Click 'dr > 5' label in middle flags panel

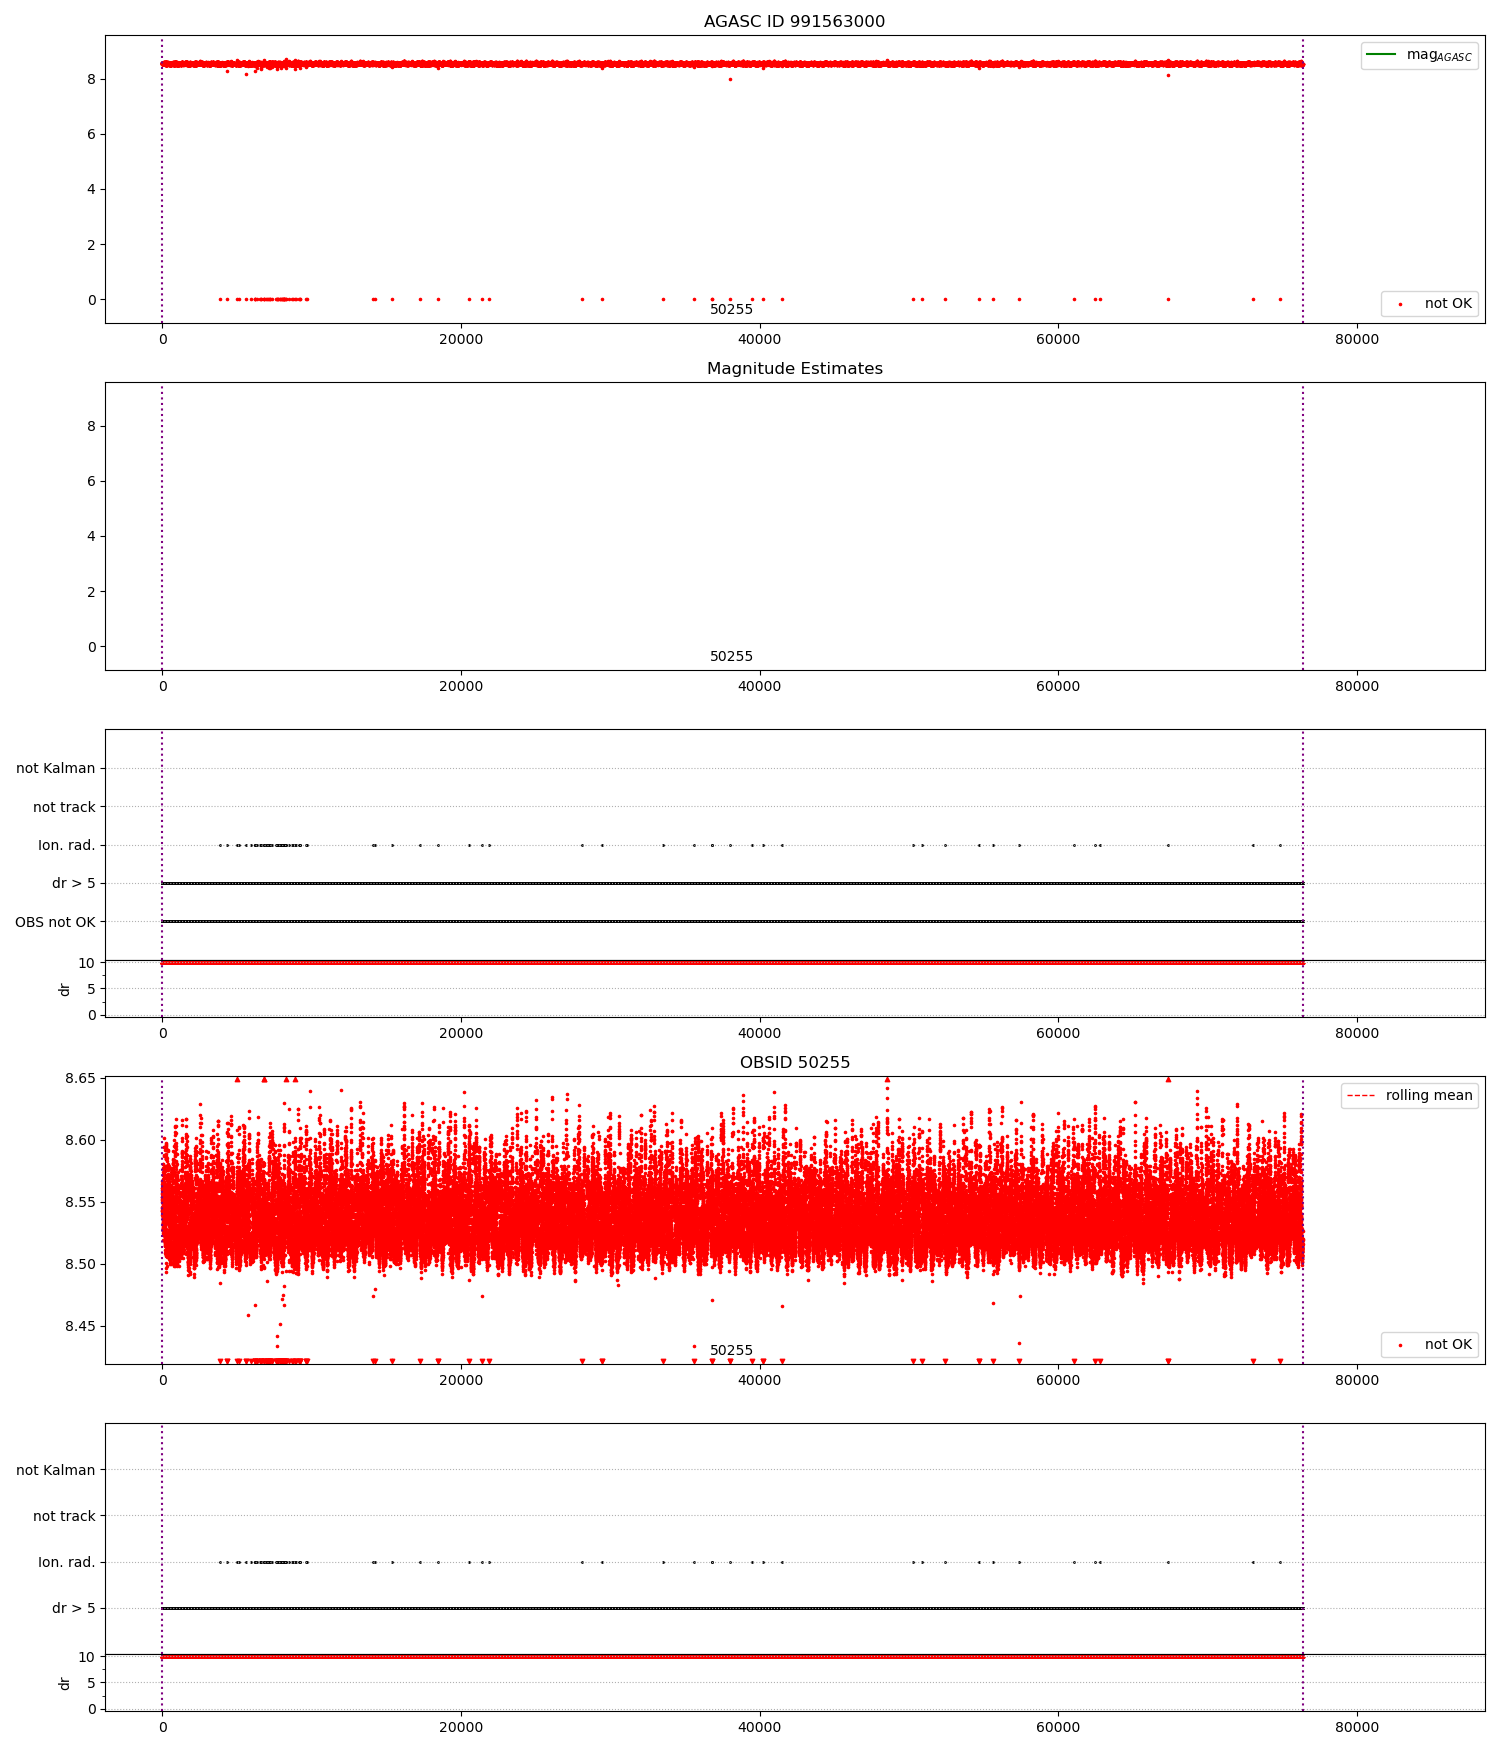(x=74, y=883)
